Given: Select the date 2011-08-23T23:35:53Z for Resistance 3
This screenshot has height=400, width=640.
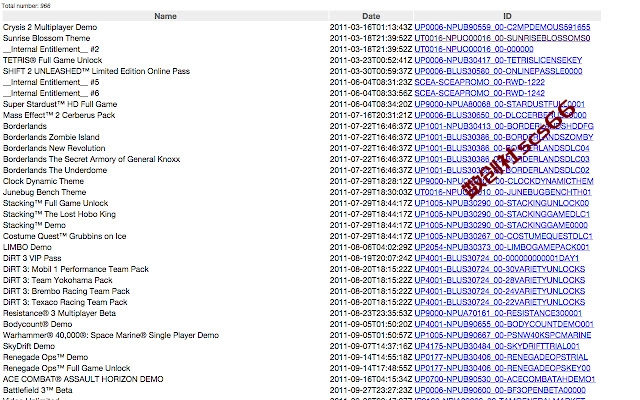Looking at the screenshot, I should pos(371,313).
